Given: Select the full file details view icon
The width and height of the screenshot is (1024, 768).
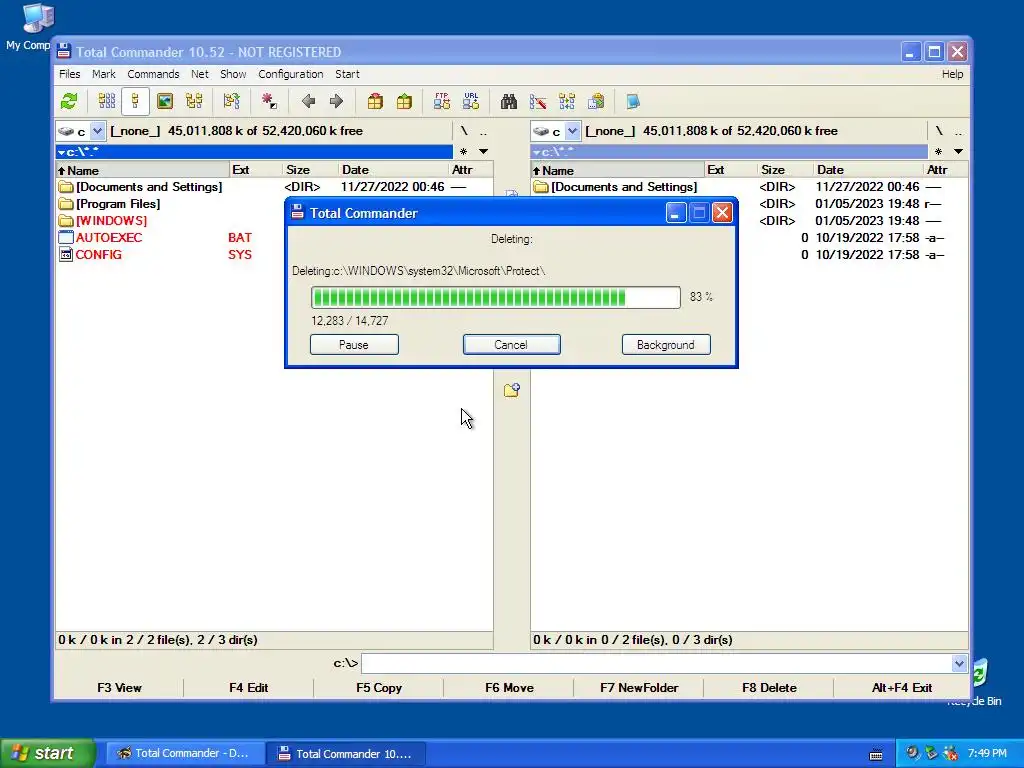Looking at the screenshot, I should click(135, 101).
